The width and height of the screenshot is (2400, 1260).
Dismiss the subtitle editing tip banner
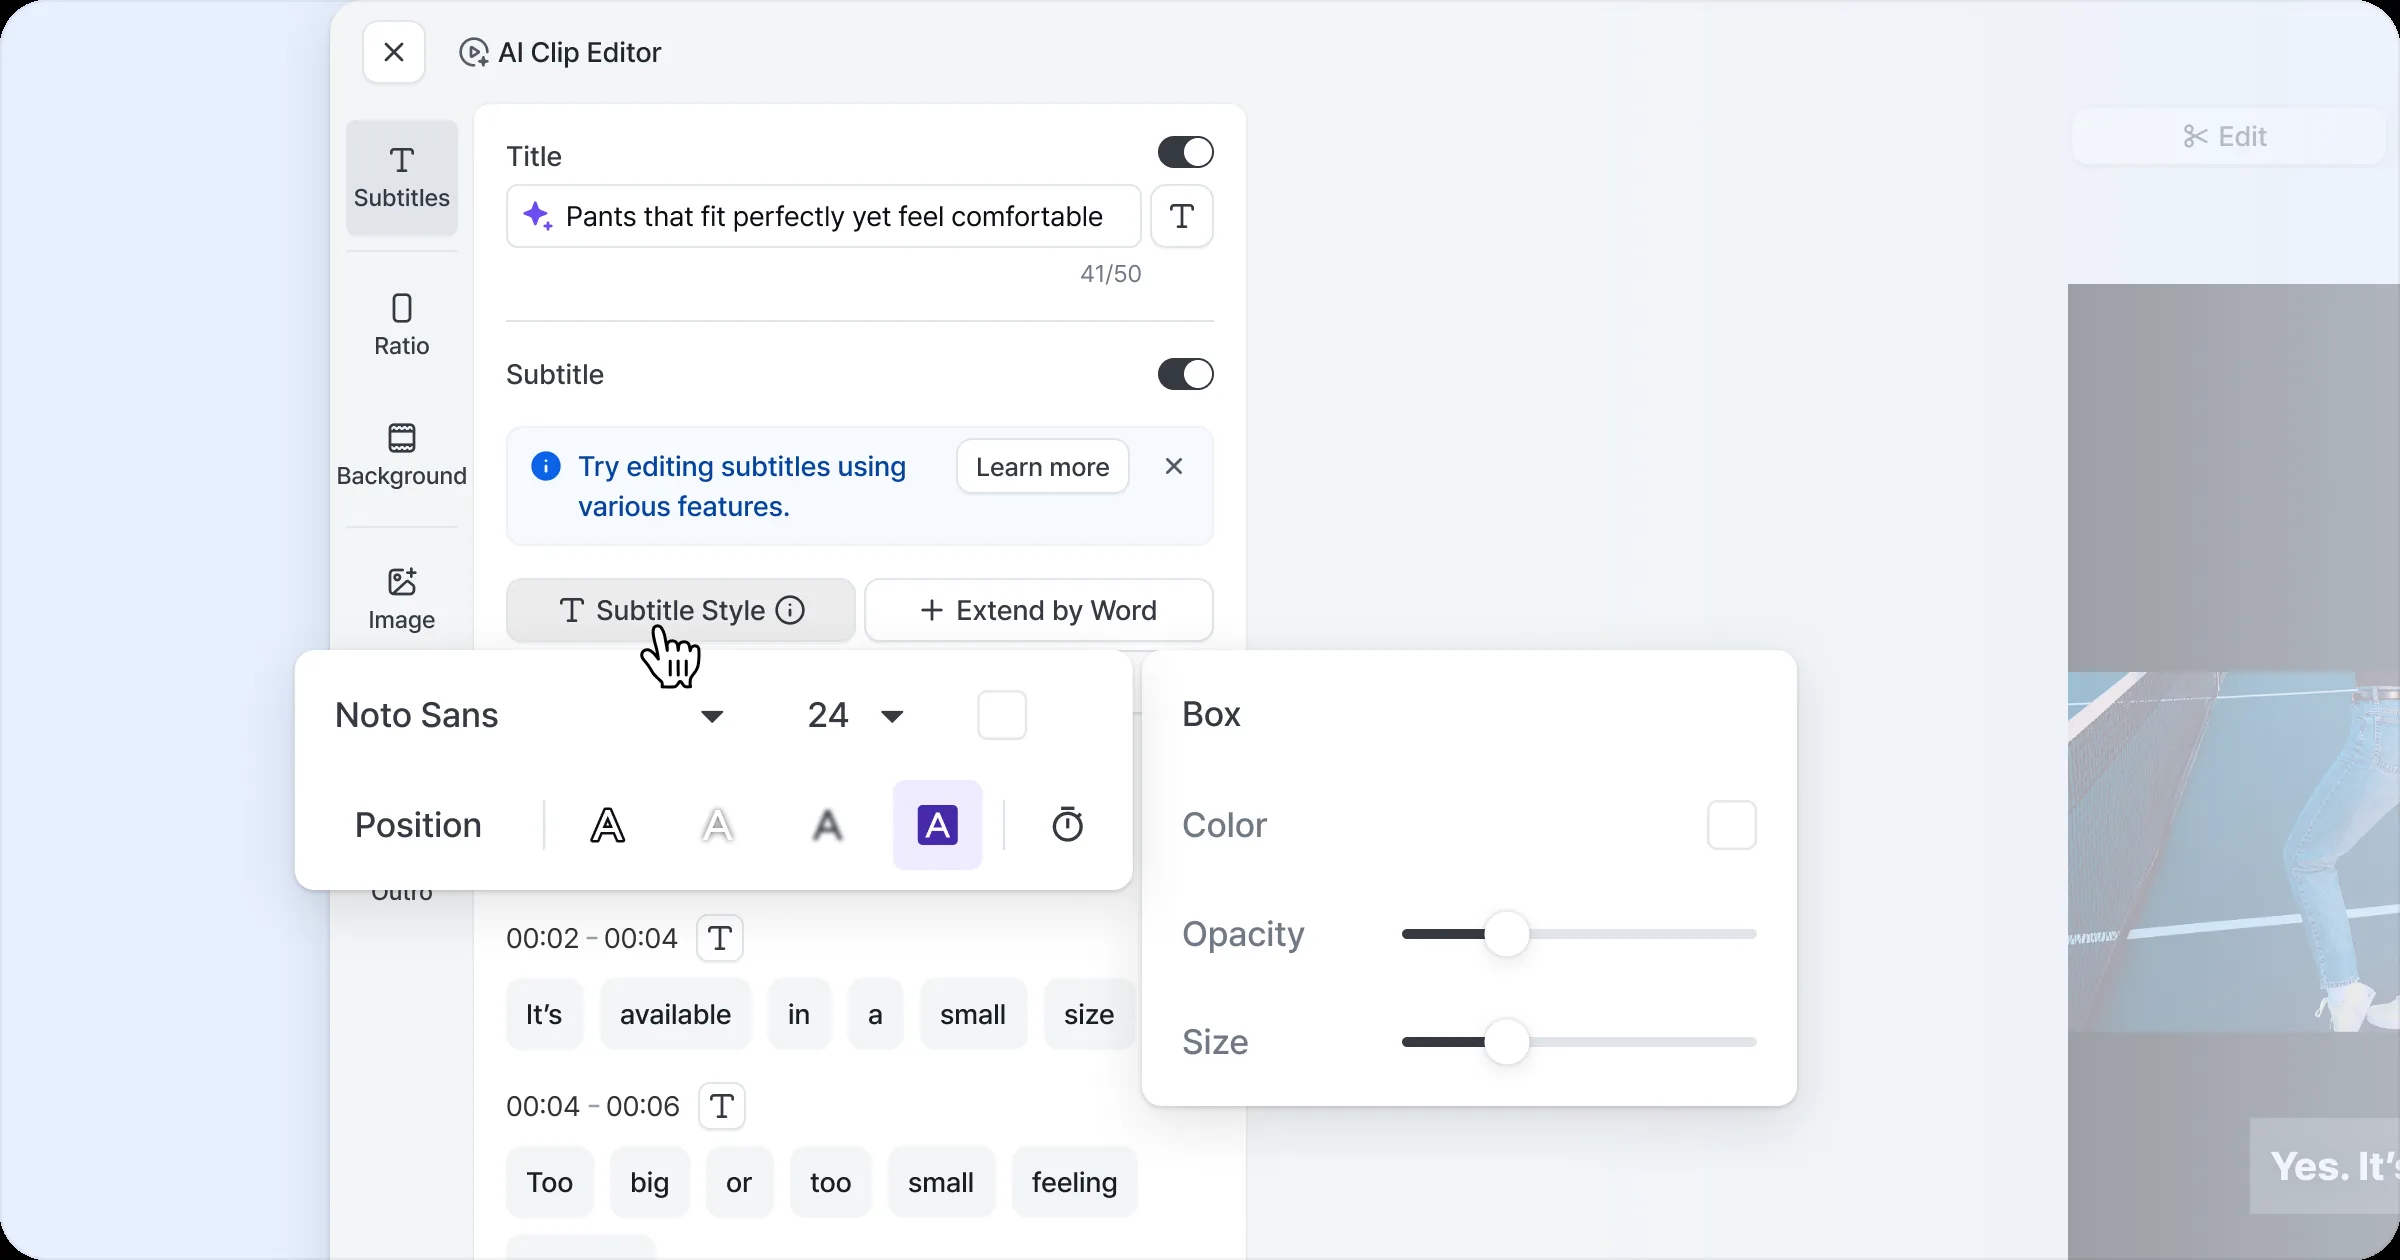1174,466
